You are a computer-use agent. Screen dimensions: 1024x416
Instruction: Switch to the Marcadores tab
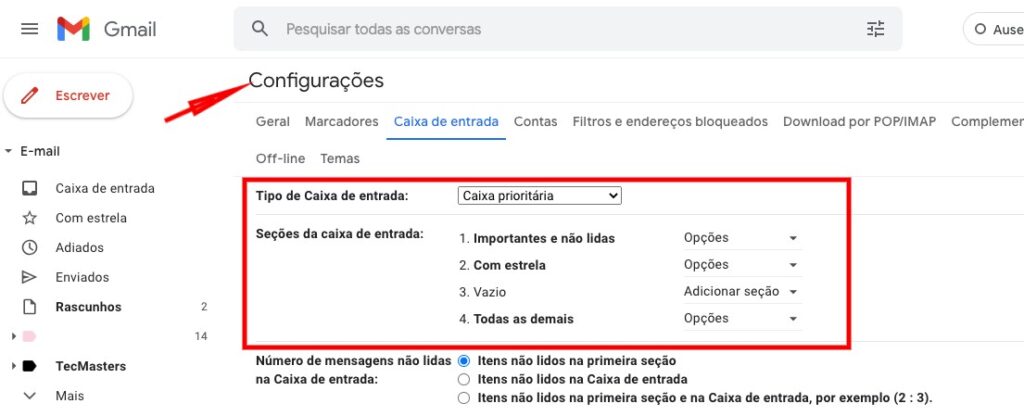341,121
